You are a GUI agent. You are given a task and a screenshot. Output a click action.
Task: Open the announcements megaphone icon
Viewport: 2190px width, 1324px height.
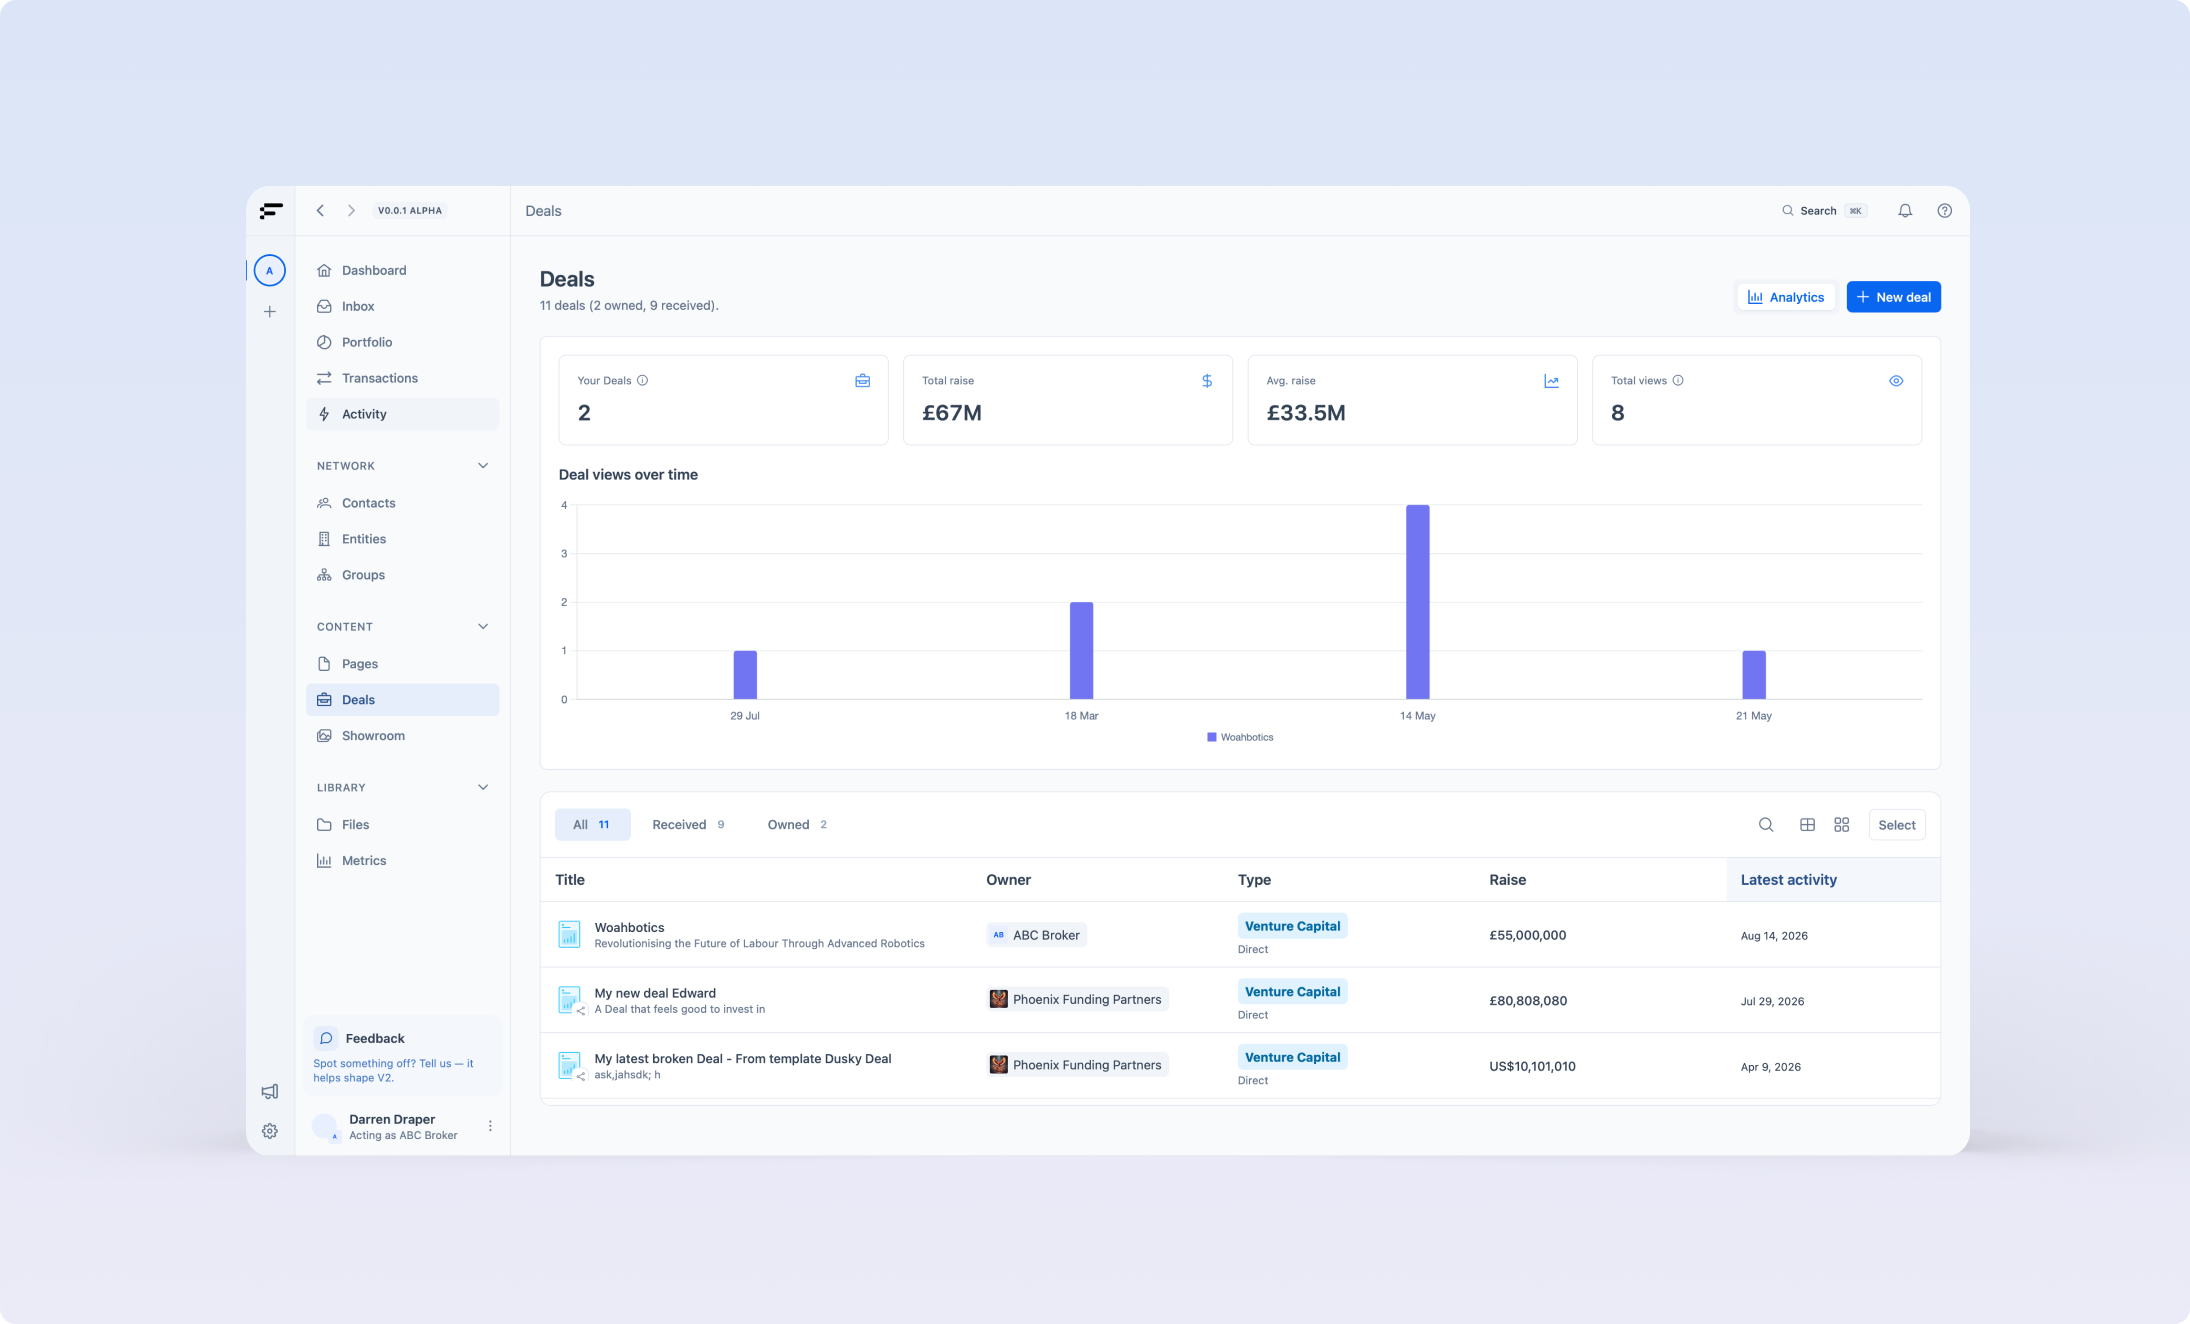point(270,1091)
